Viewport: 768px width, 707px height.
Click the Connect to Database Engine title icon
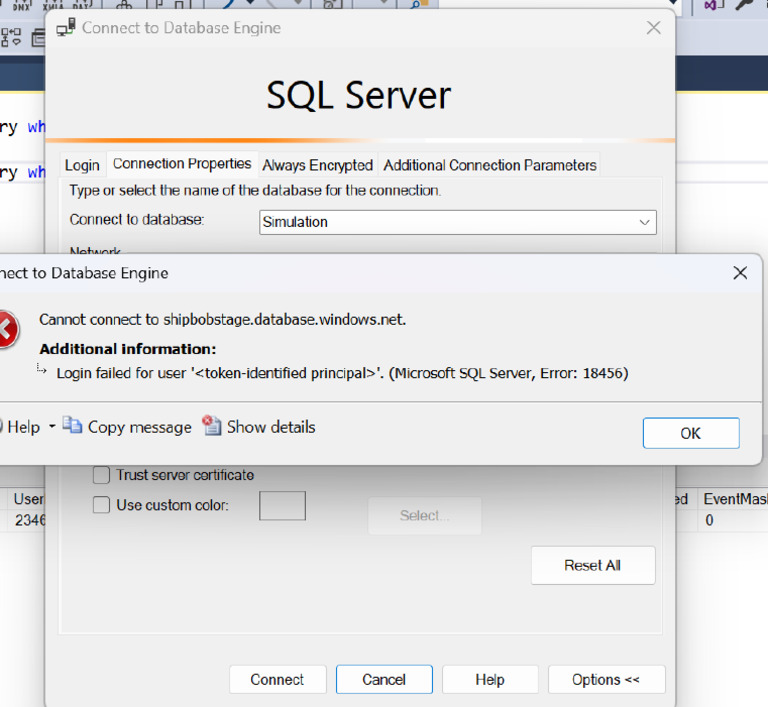[x=65, y=28]
